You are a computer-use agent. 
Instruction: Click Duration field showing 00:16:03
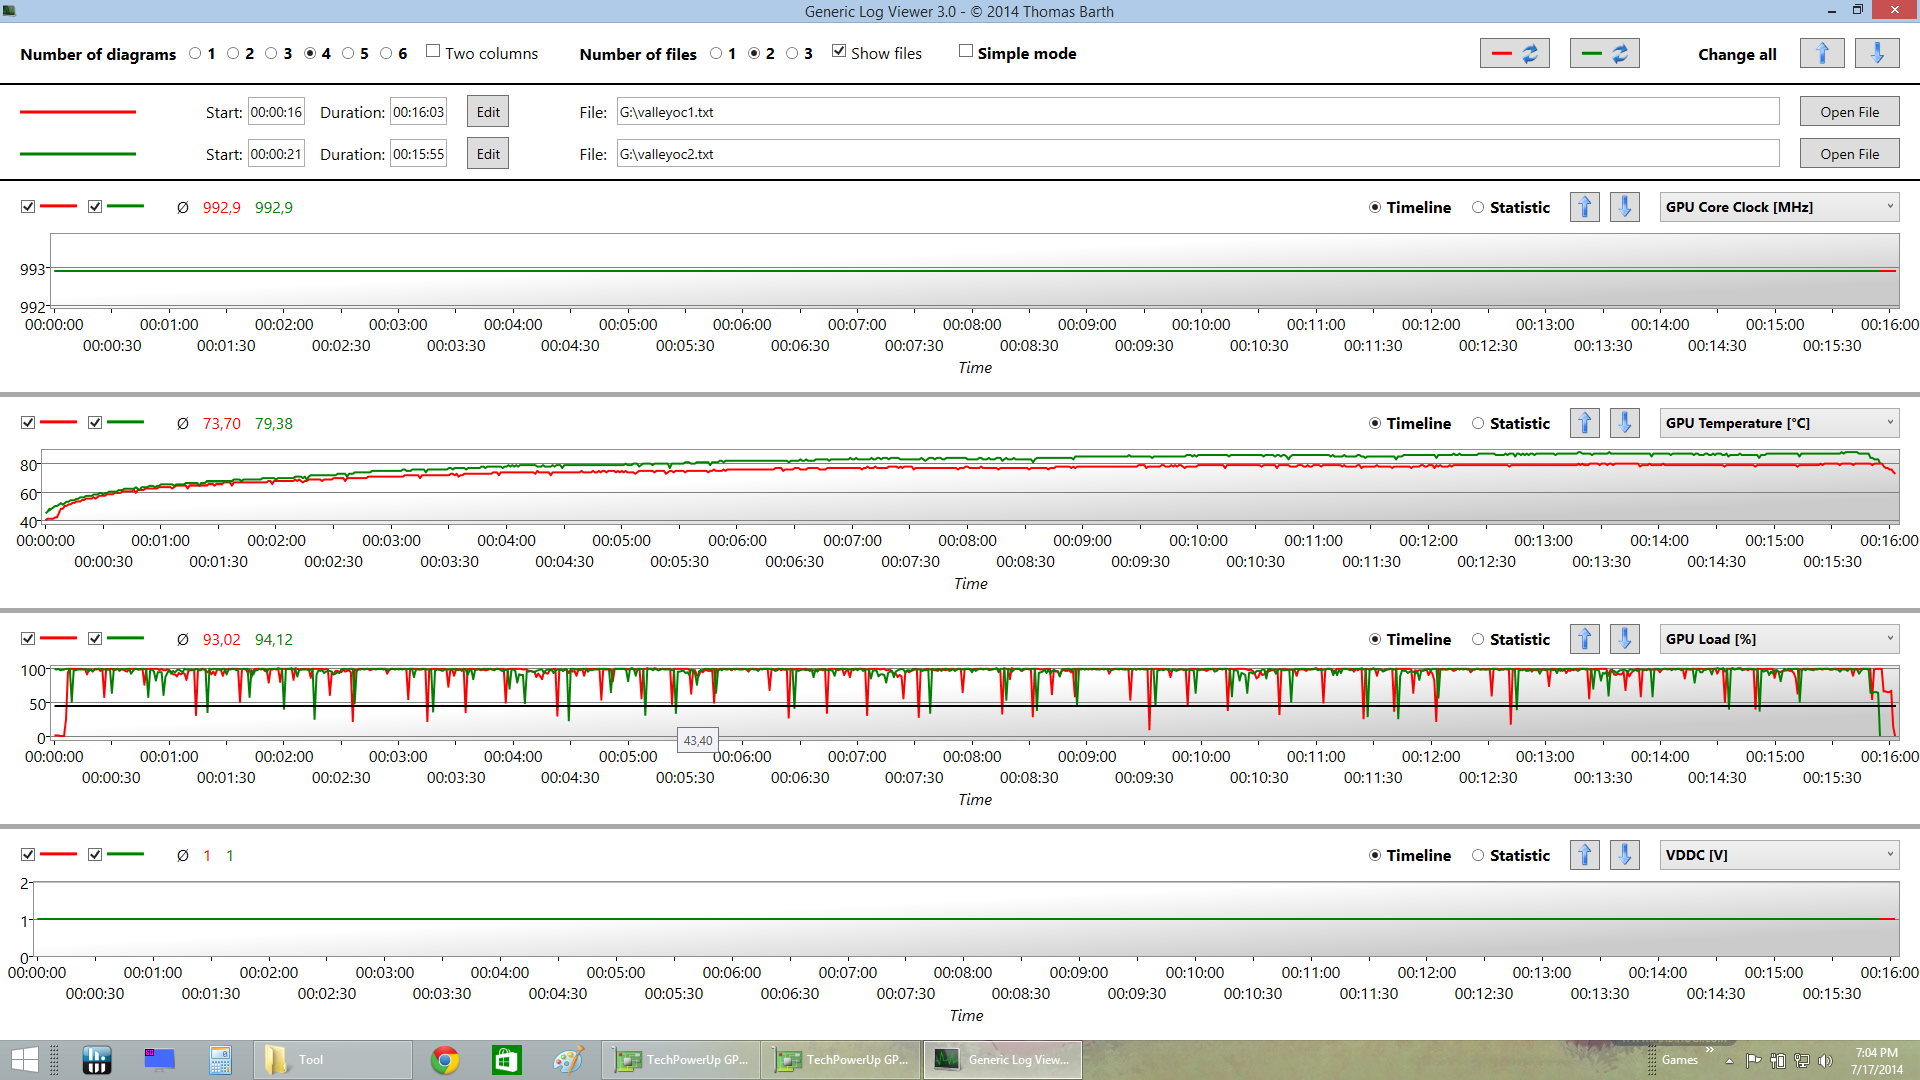[418, 112]
